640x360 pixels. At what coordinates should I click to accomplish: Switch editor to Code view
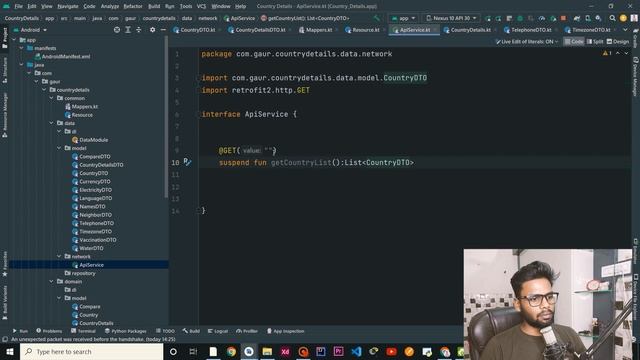pos(574,42)
